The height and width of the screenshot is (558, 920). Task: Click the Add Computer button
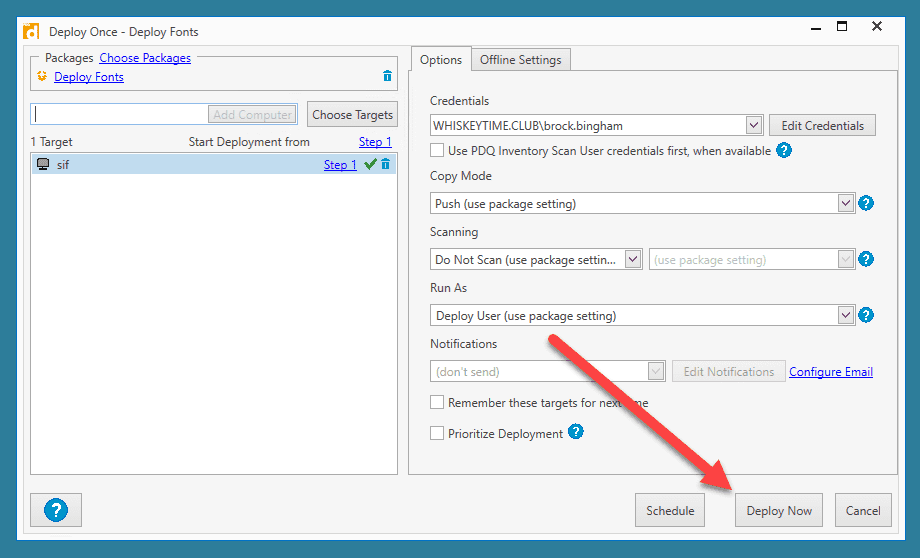pyautogui.click(x=252, y=114)
